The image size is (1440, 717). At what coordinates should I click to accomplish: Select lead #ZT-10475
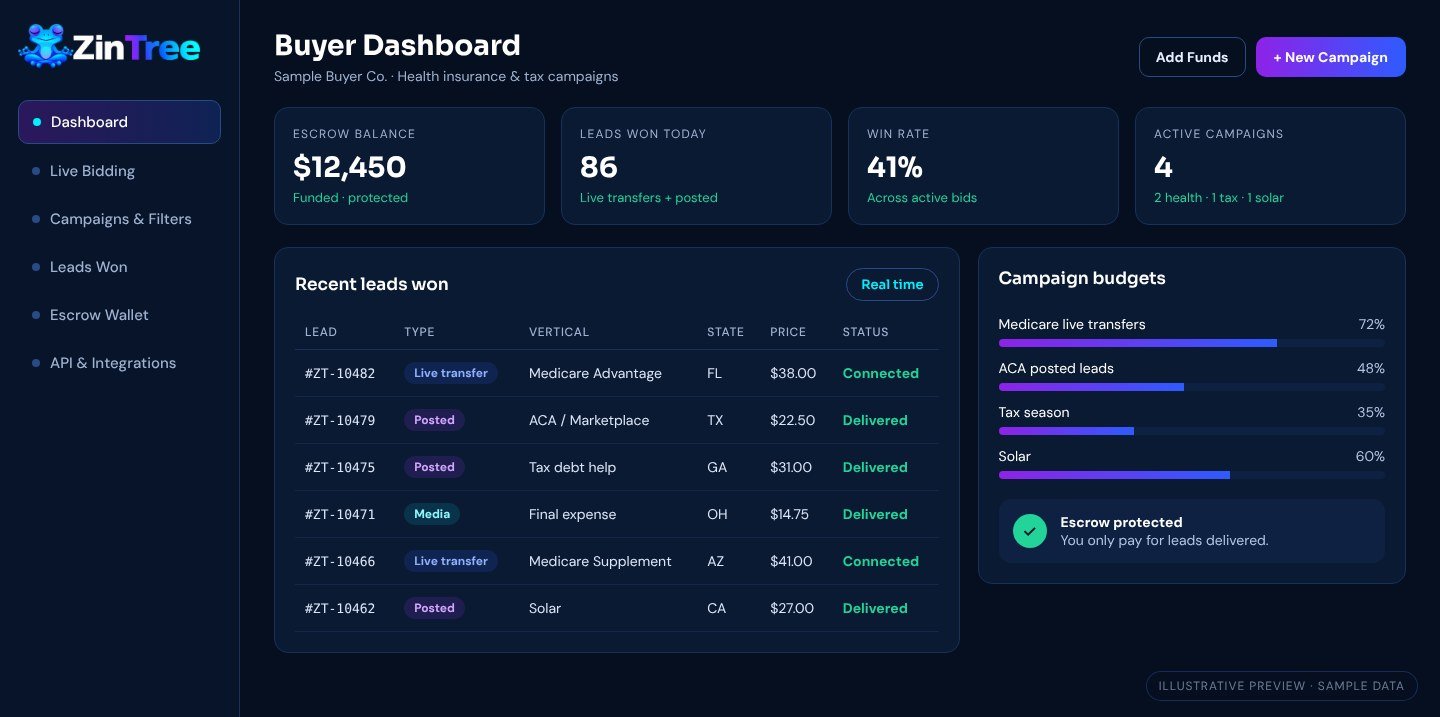[340, 468]
